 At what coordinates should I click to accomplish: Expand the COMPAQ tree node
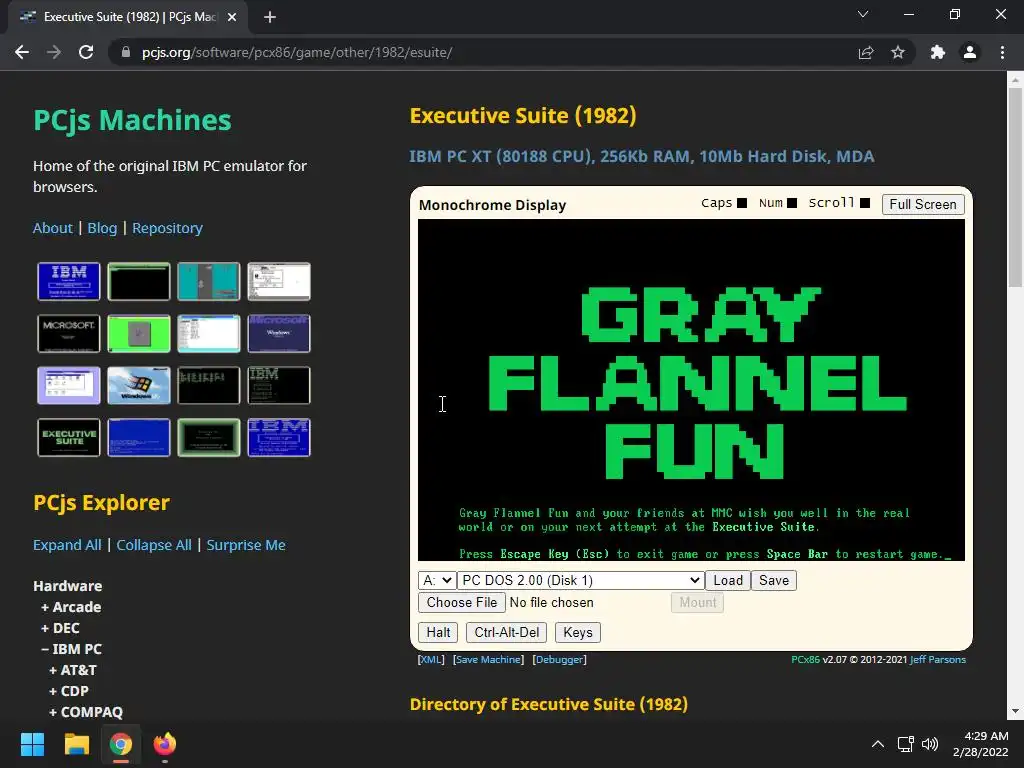[86, 711]
